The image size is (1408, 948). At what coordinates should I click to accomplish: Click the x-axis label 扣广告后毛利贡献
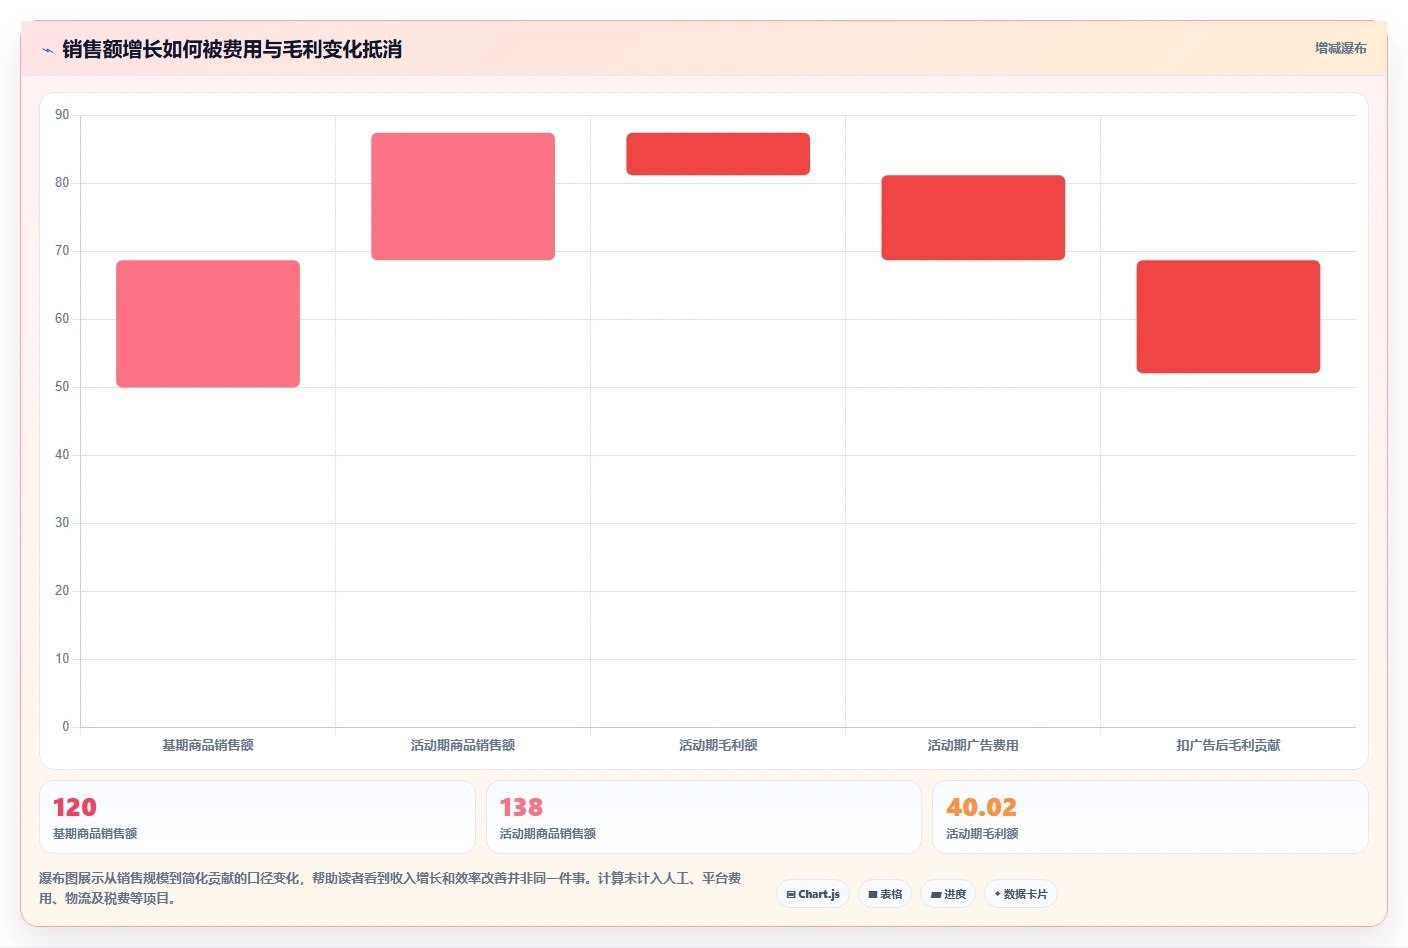pos(1228,745)
